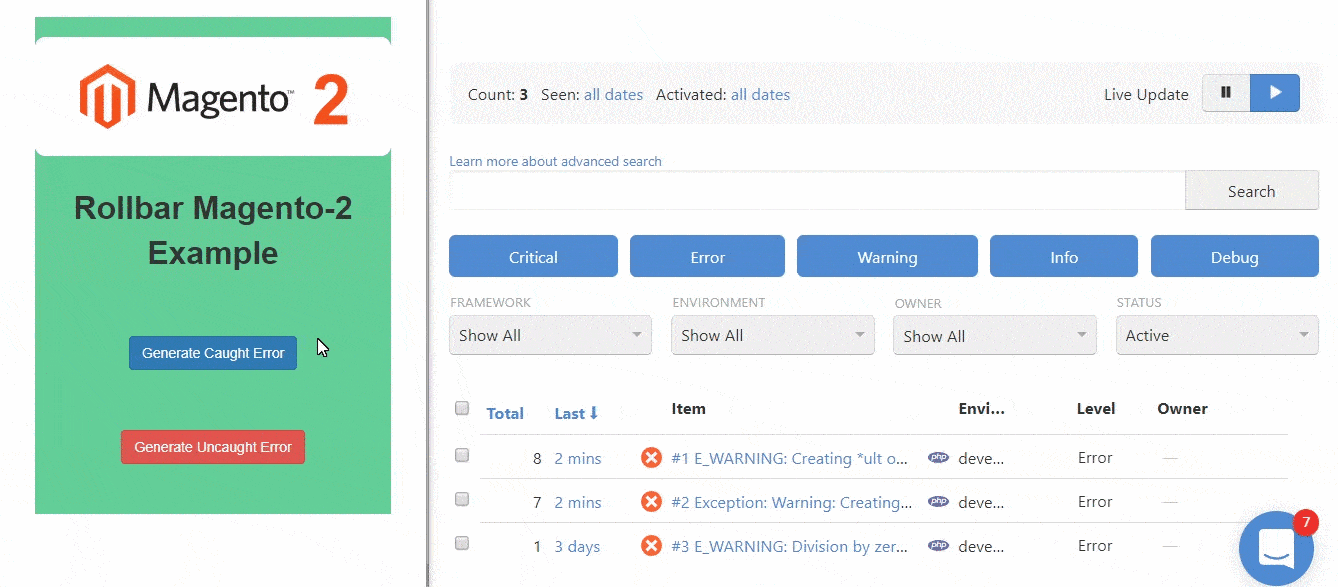Click total count 8 in item #1 row
This screenshot has height=587, width=1338.
click(537, 458)
